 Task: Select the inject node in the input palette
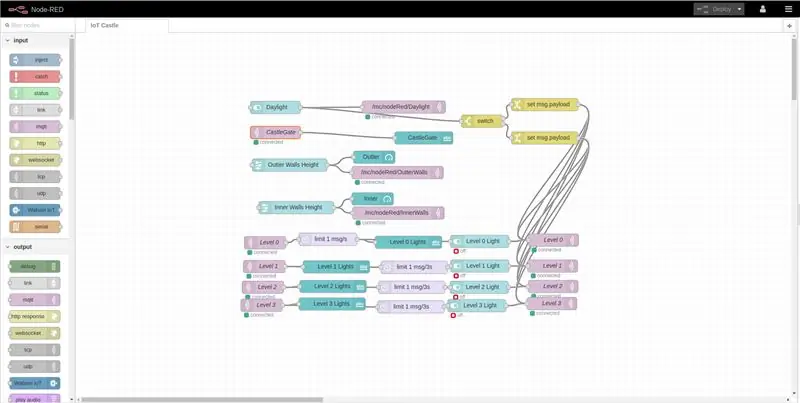point(35,60)
